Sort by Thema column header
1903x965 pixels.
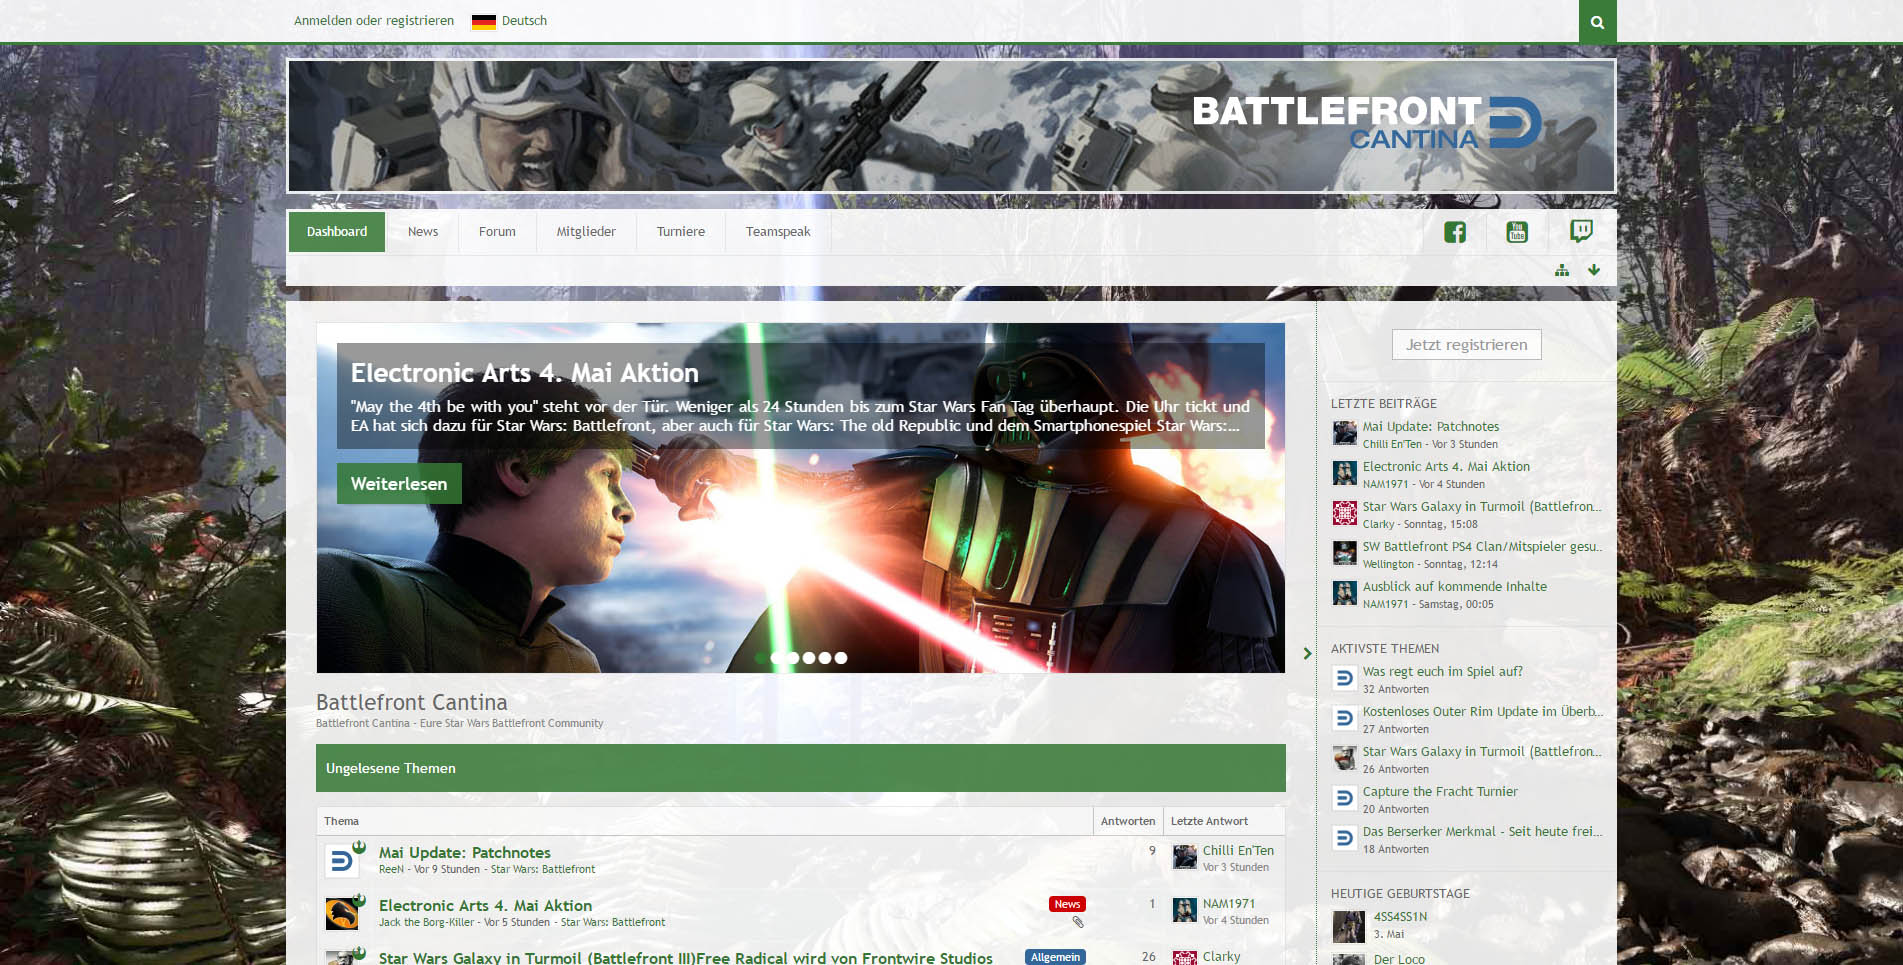tap(341, 821)
